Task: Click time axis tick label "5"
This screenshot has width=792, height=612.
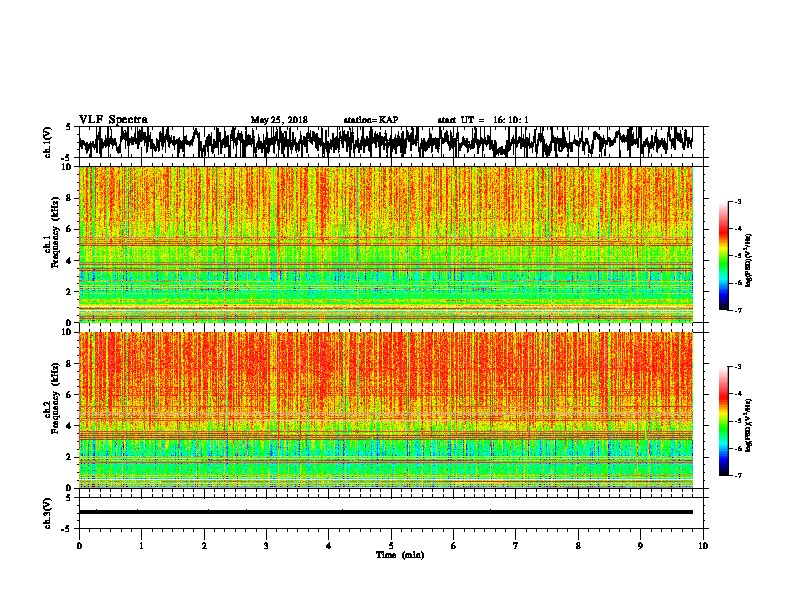Action: 391,546
